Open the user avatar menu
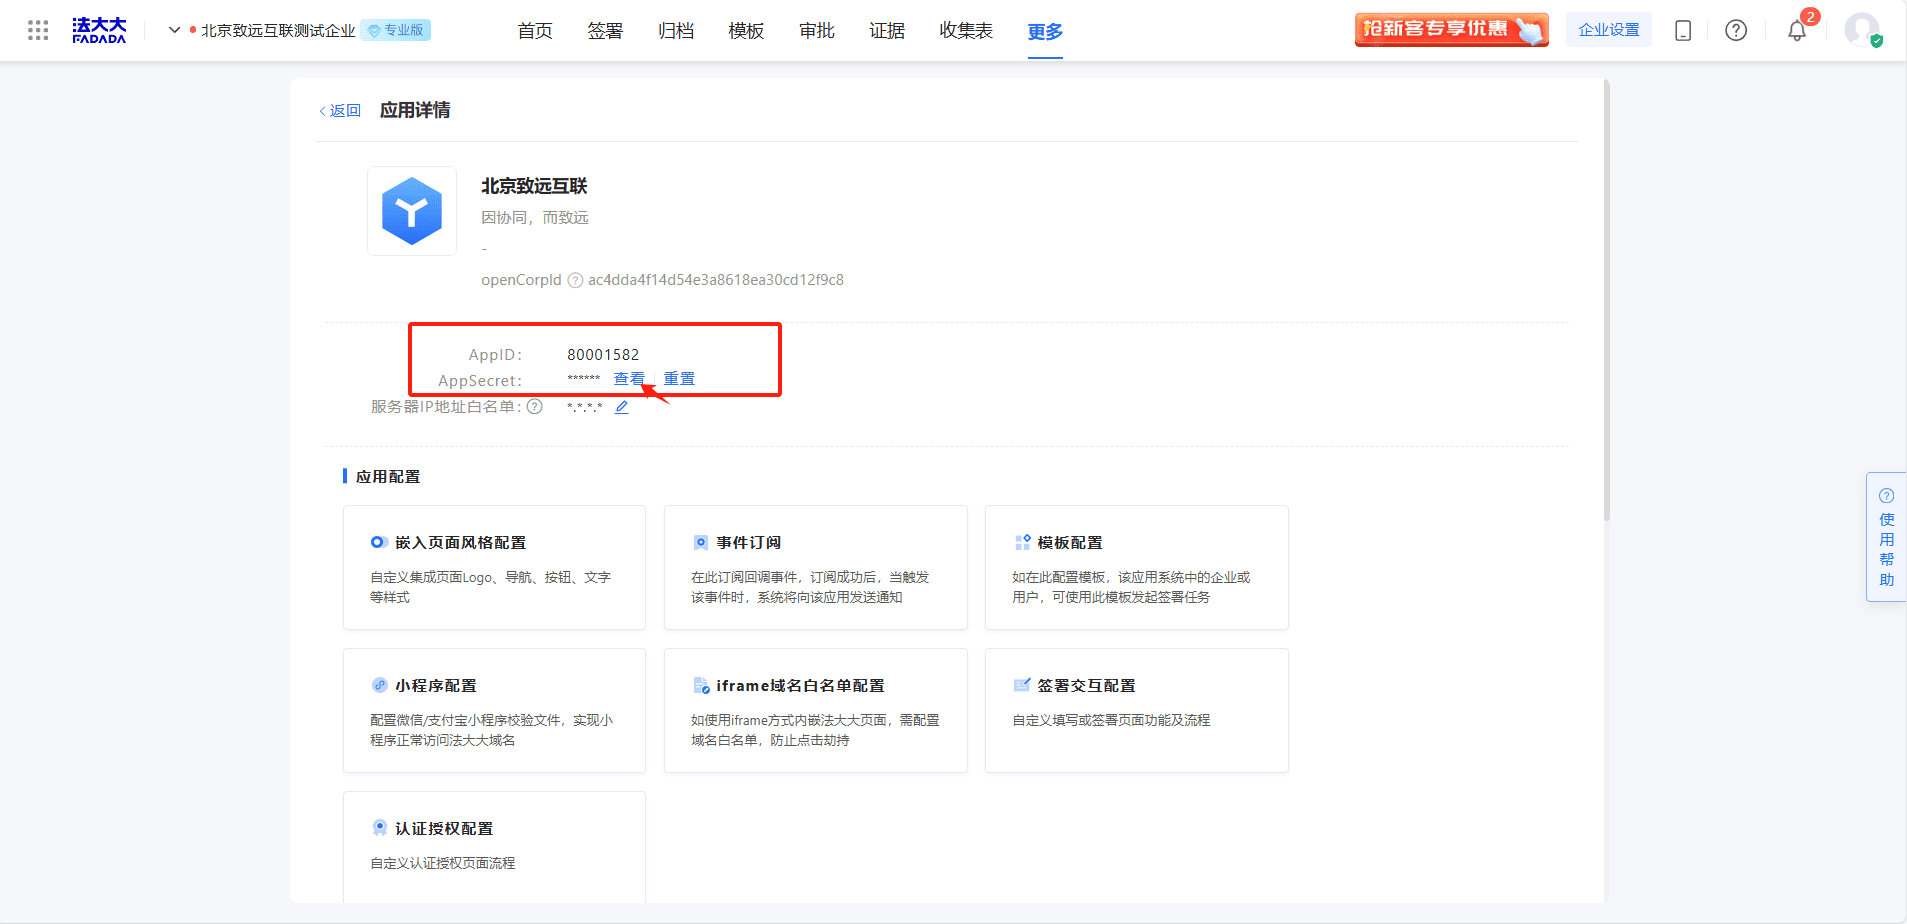This screenshot has height=924, width=1907. coord(1862,30)
